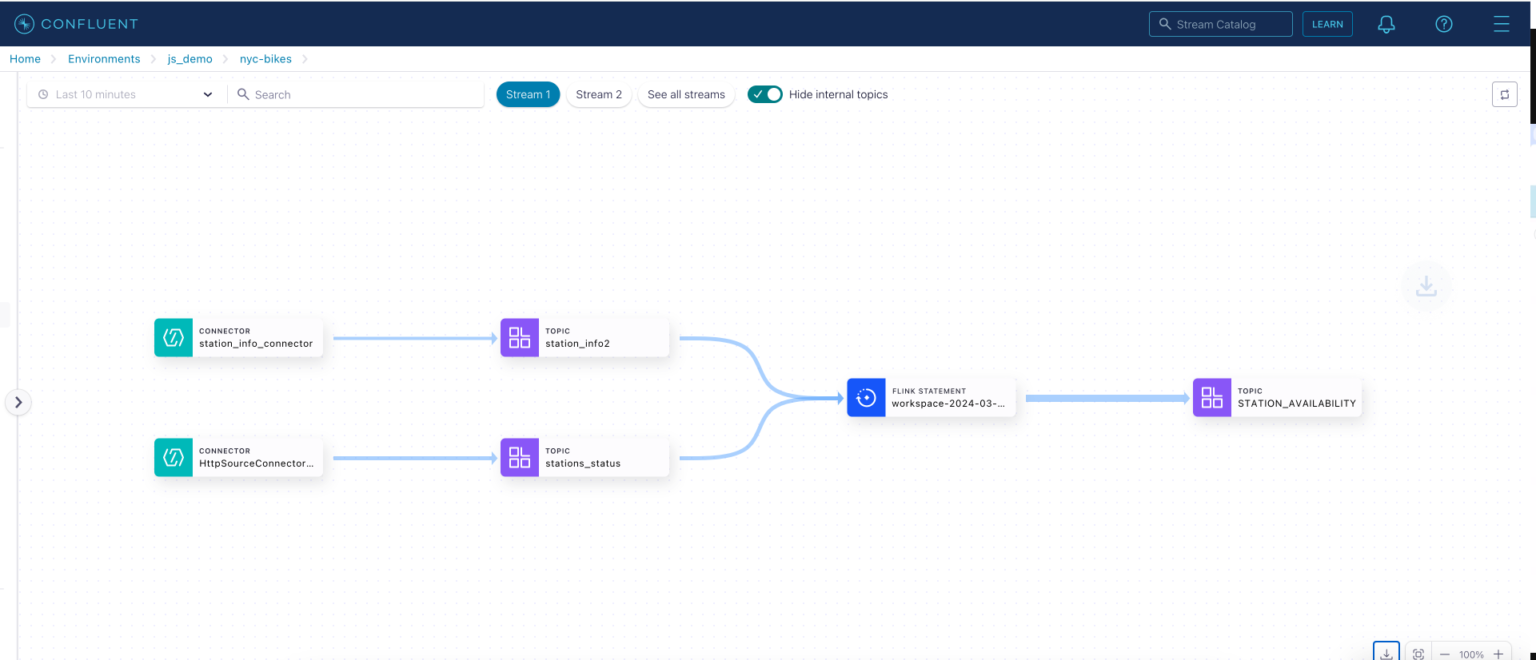Select STATION_AVAILABILITY topic label

(x=1297, y=404)
